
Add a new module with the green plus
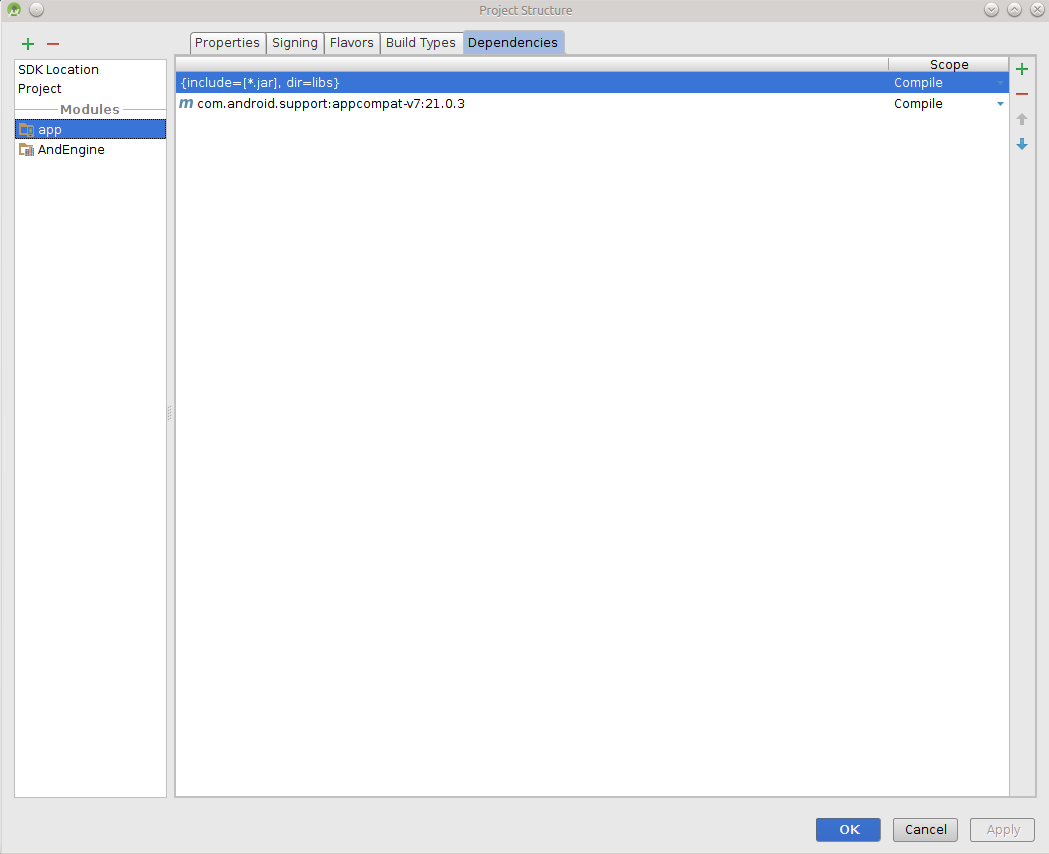(27, 44)
